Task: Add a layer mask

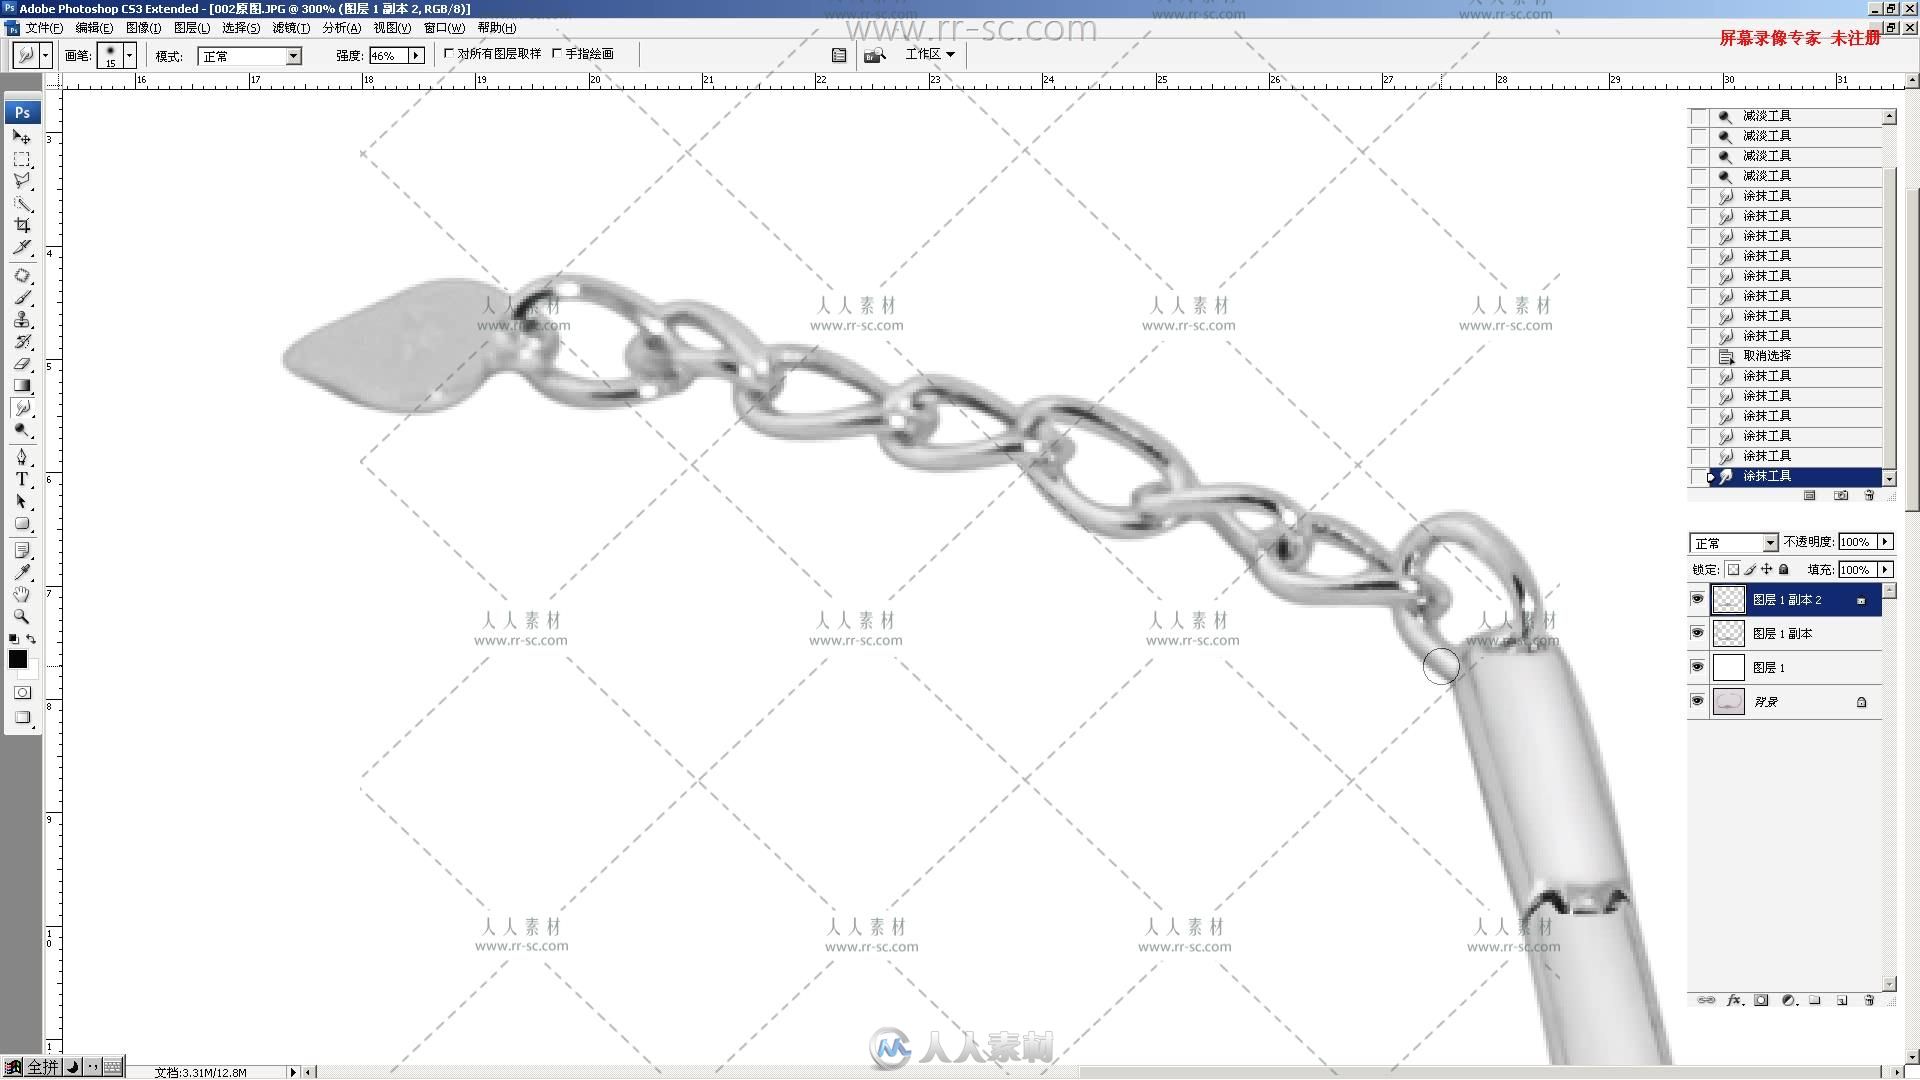Action: coord(1762,1000)
